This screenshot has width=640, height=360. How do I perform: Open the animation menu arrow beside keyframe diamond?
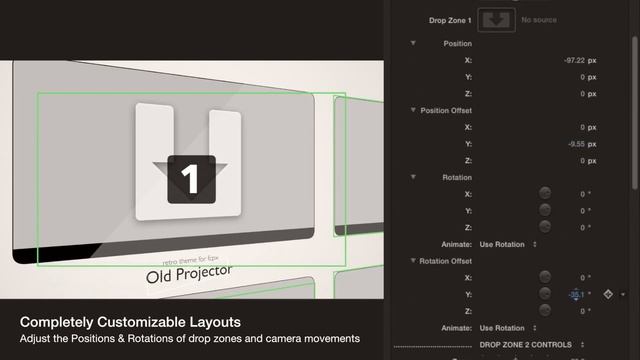click(623, 294)
